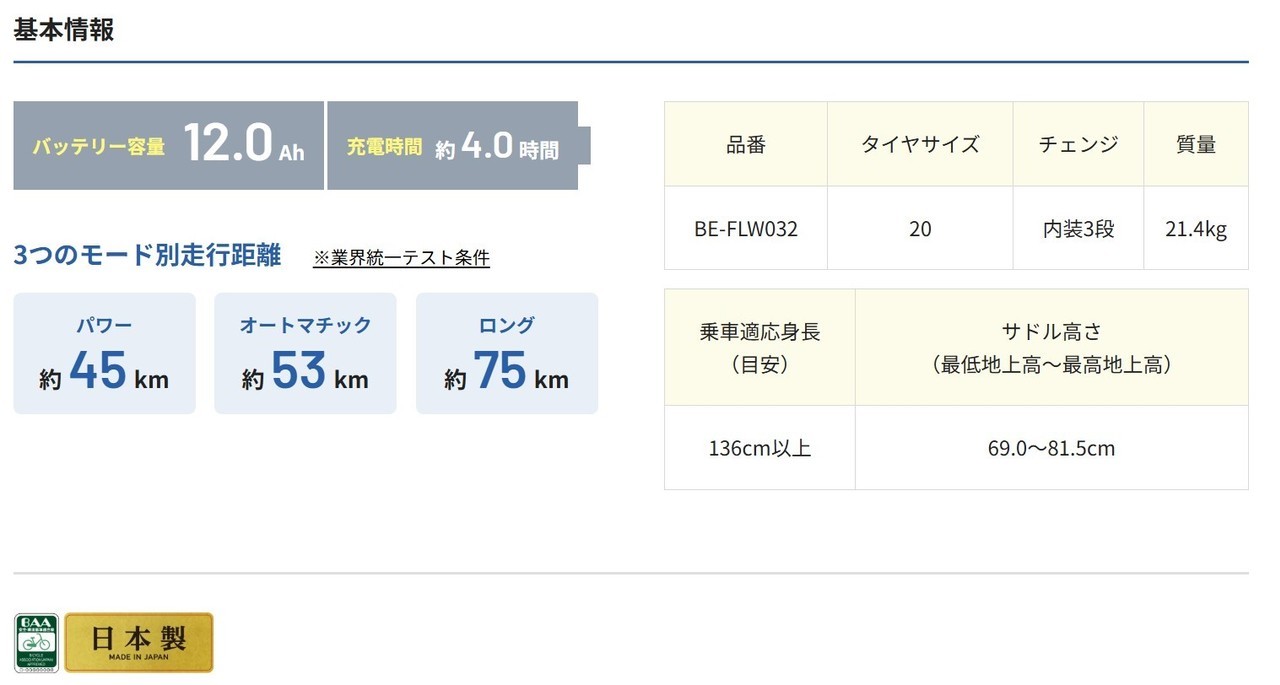Click the 3つのモード別走行距離 heading

[x=147, y=255]
